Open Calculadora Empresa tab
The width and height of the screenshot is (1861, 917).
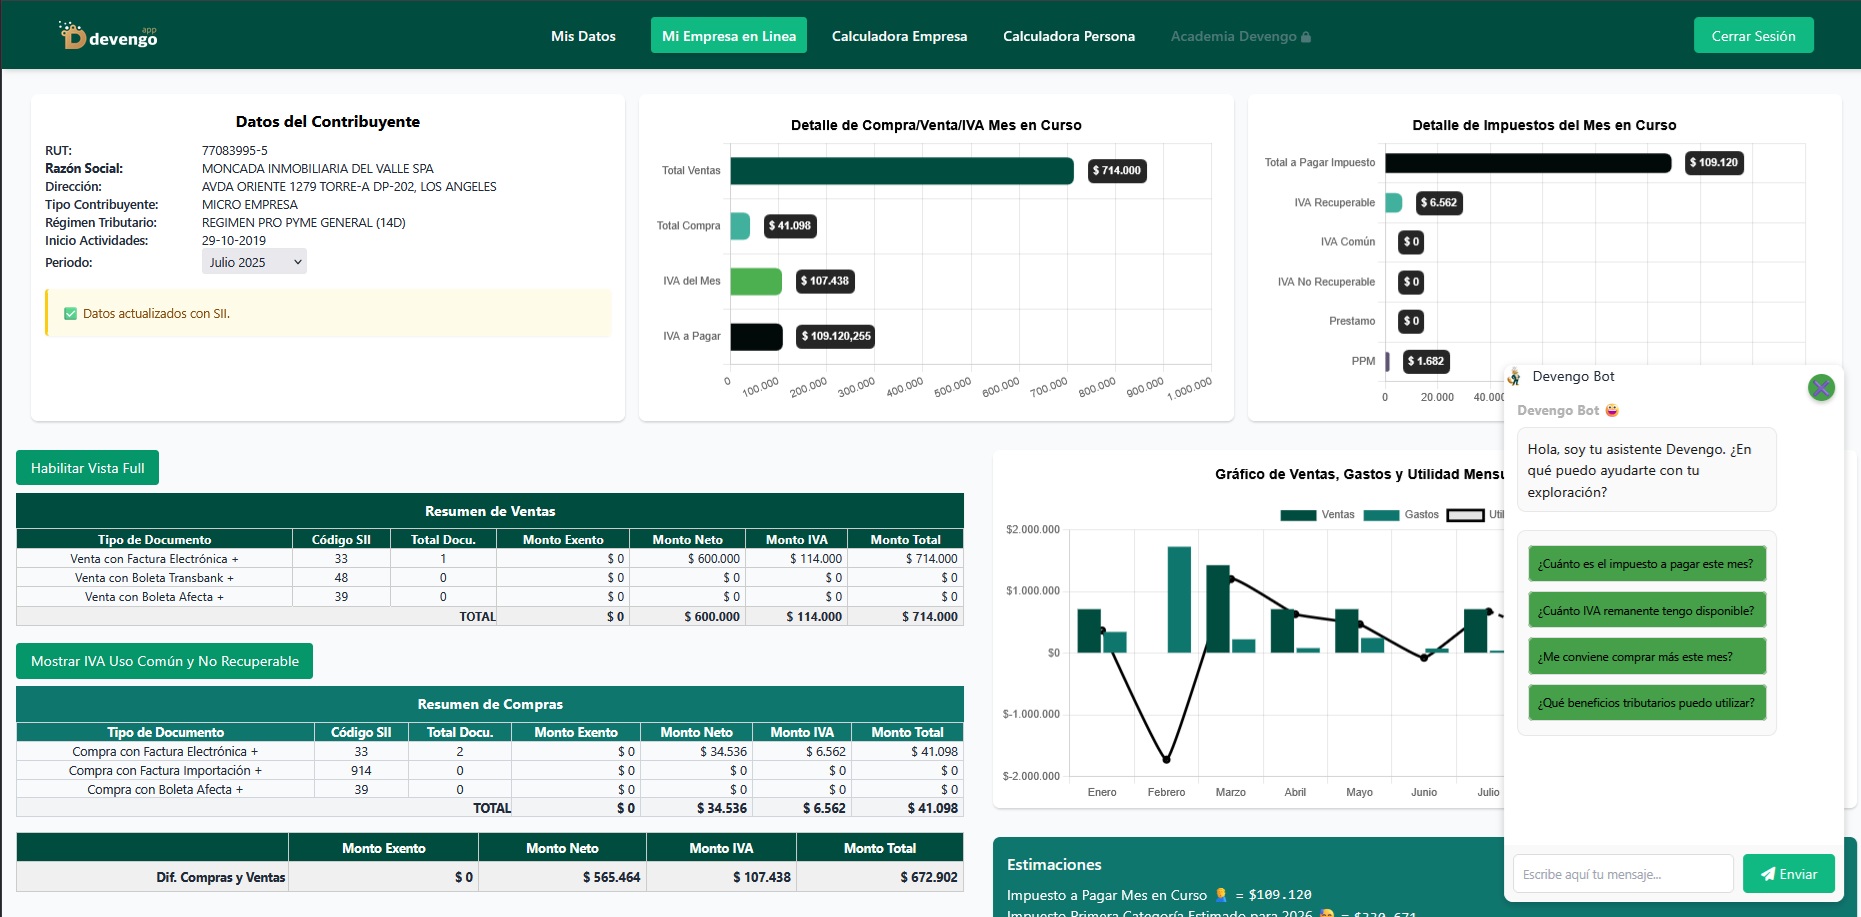coord(899,36)
